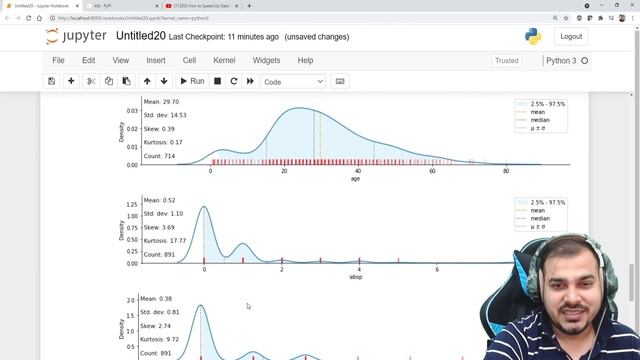Open the File menu

point(58,60)
